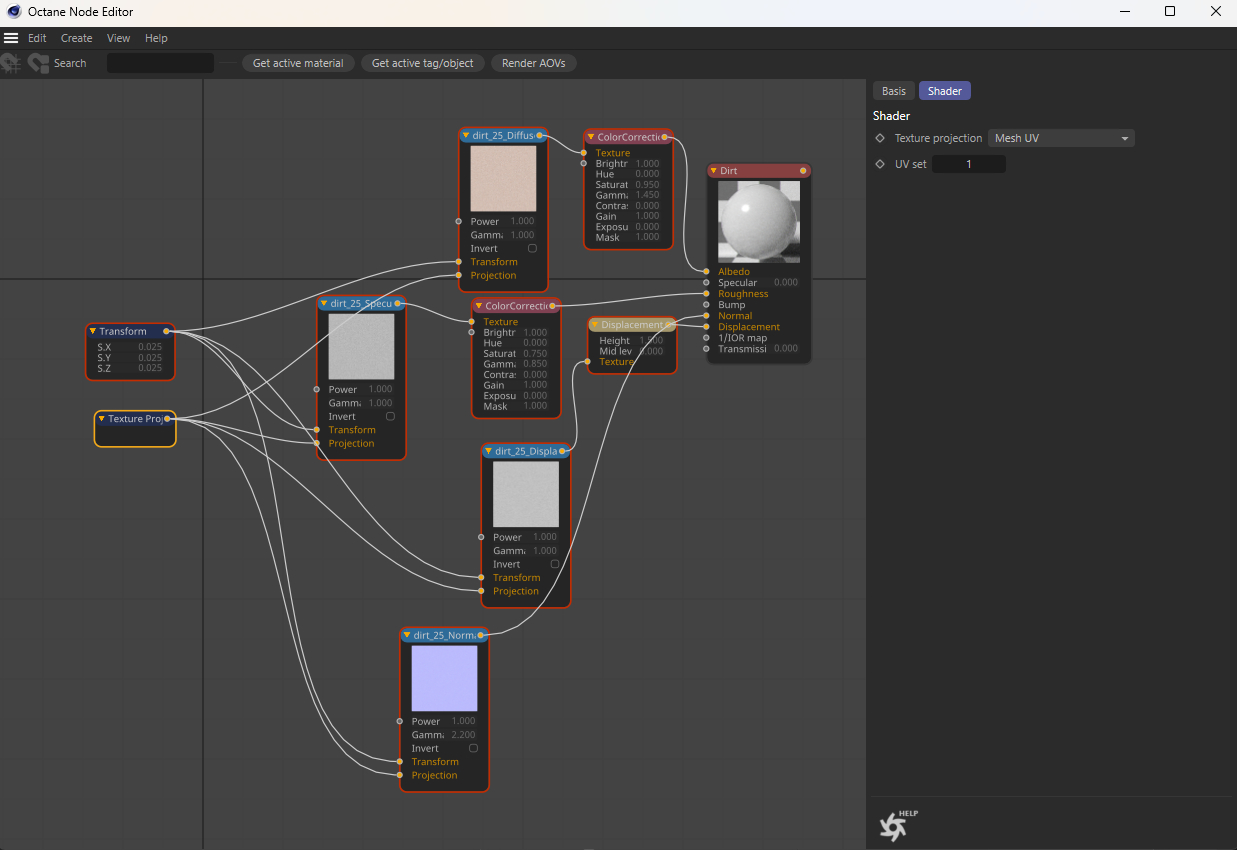This screenshot has width=1237, height=850.
Task: Click the UV set value field
Action: (969, 164)
